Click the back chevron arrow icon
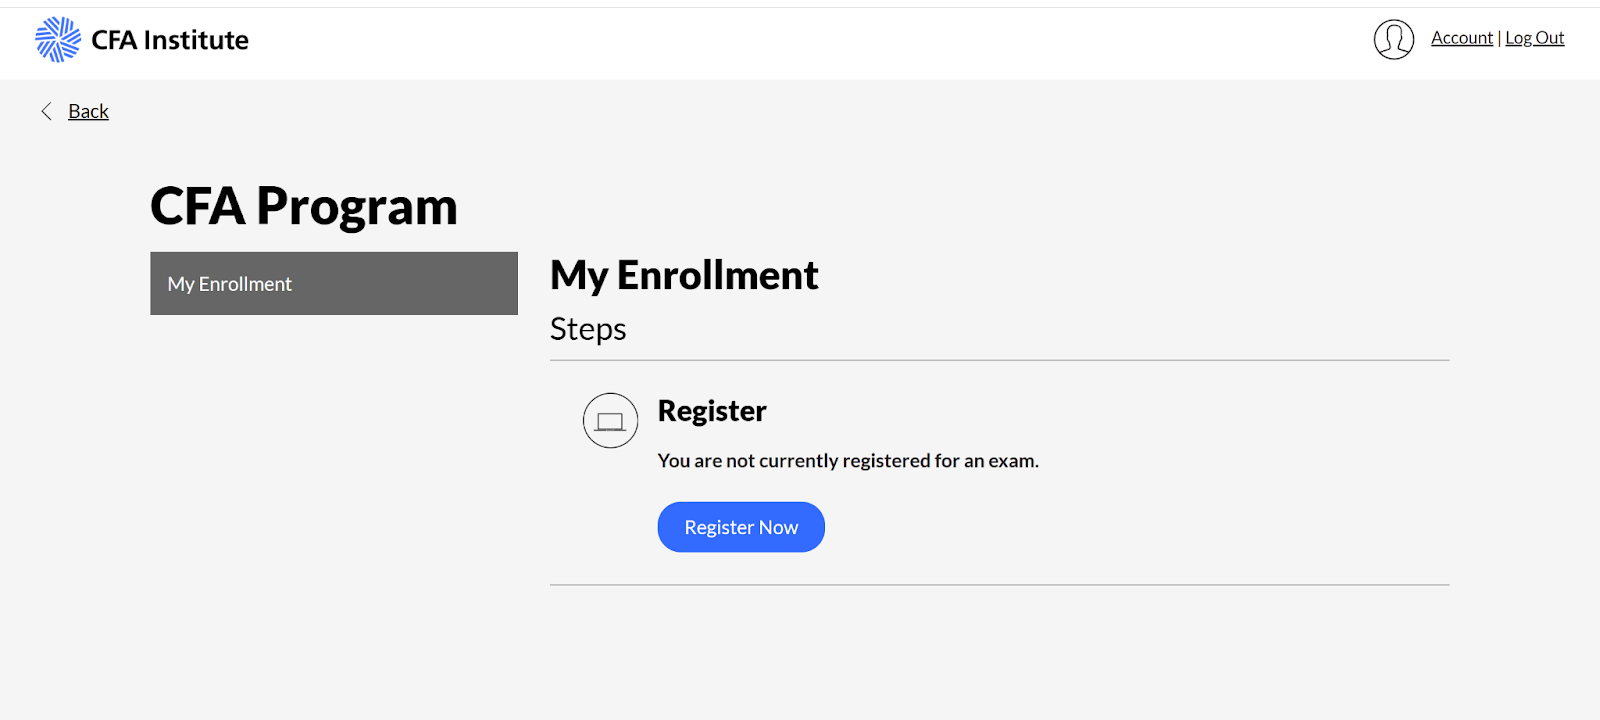The image size is (1600, 720). pos(46,111)
